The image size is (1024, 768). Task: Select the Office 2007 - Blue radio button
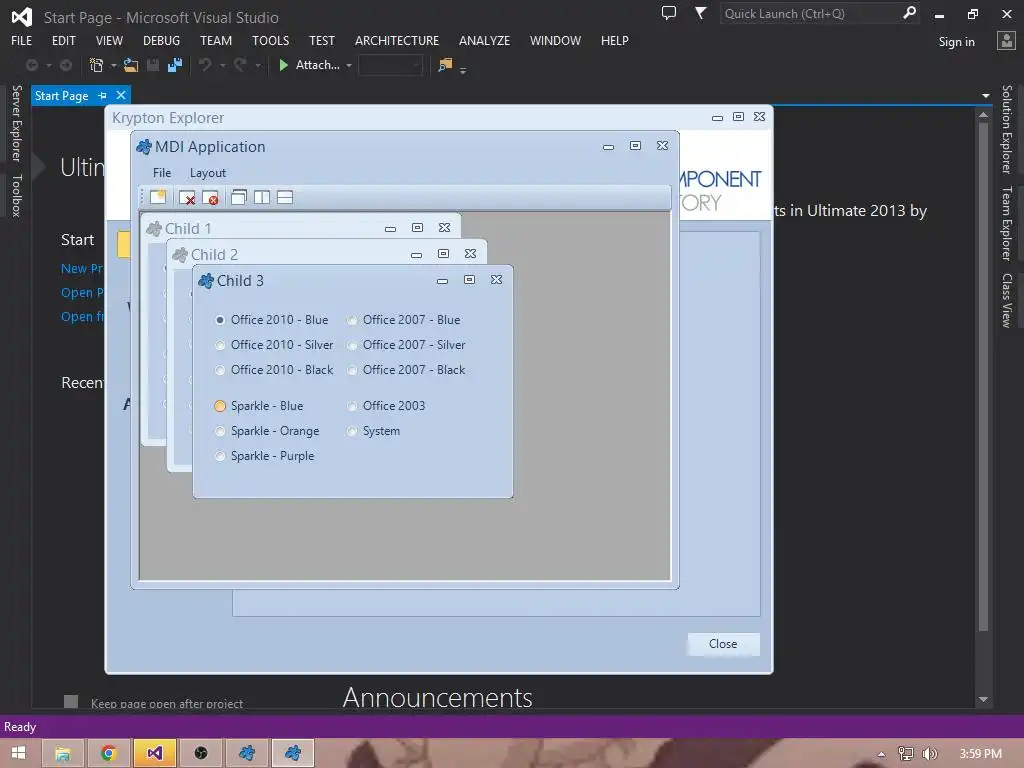click(352, 320)
